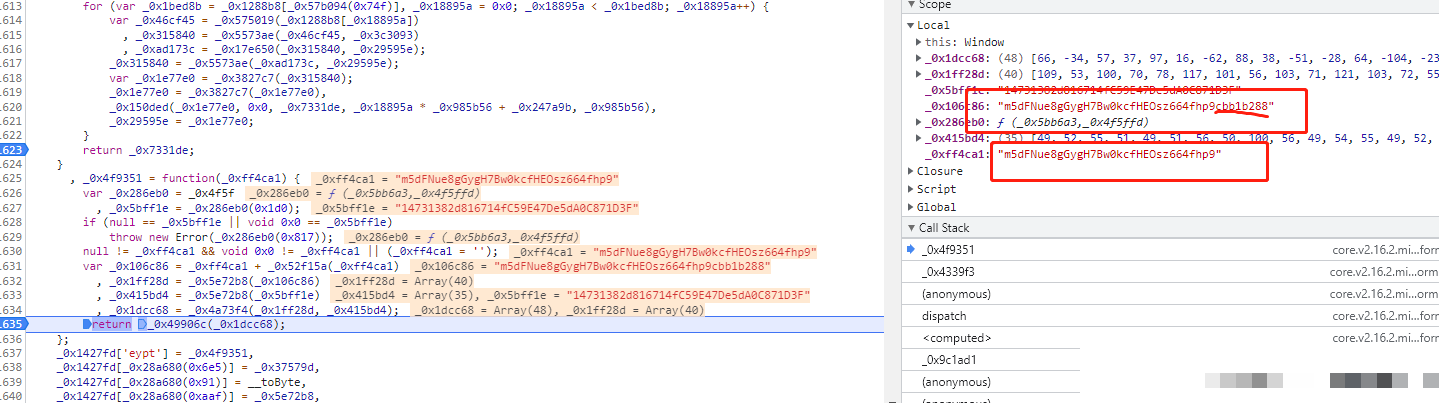Expand the _0x1dcc68 array variable
The width and height of the screenshot is (1439, 403).
[921, 58]
